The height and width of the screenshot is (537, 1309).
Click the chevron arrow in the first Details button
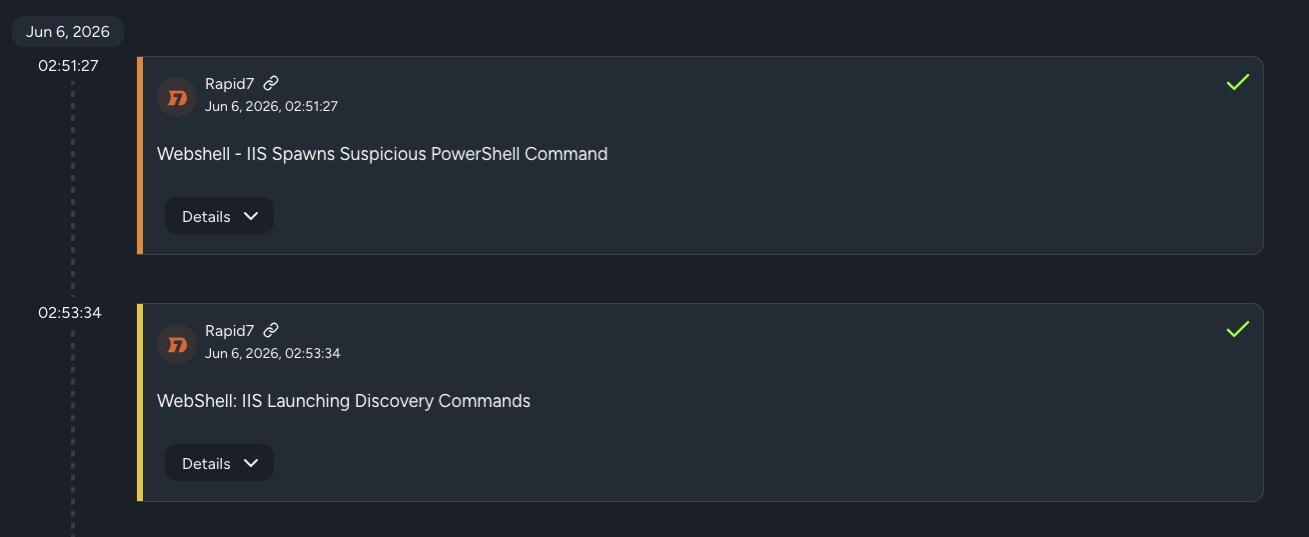pos(251,216)
